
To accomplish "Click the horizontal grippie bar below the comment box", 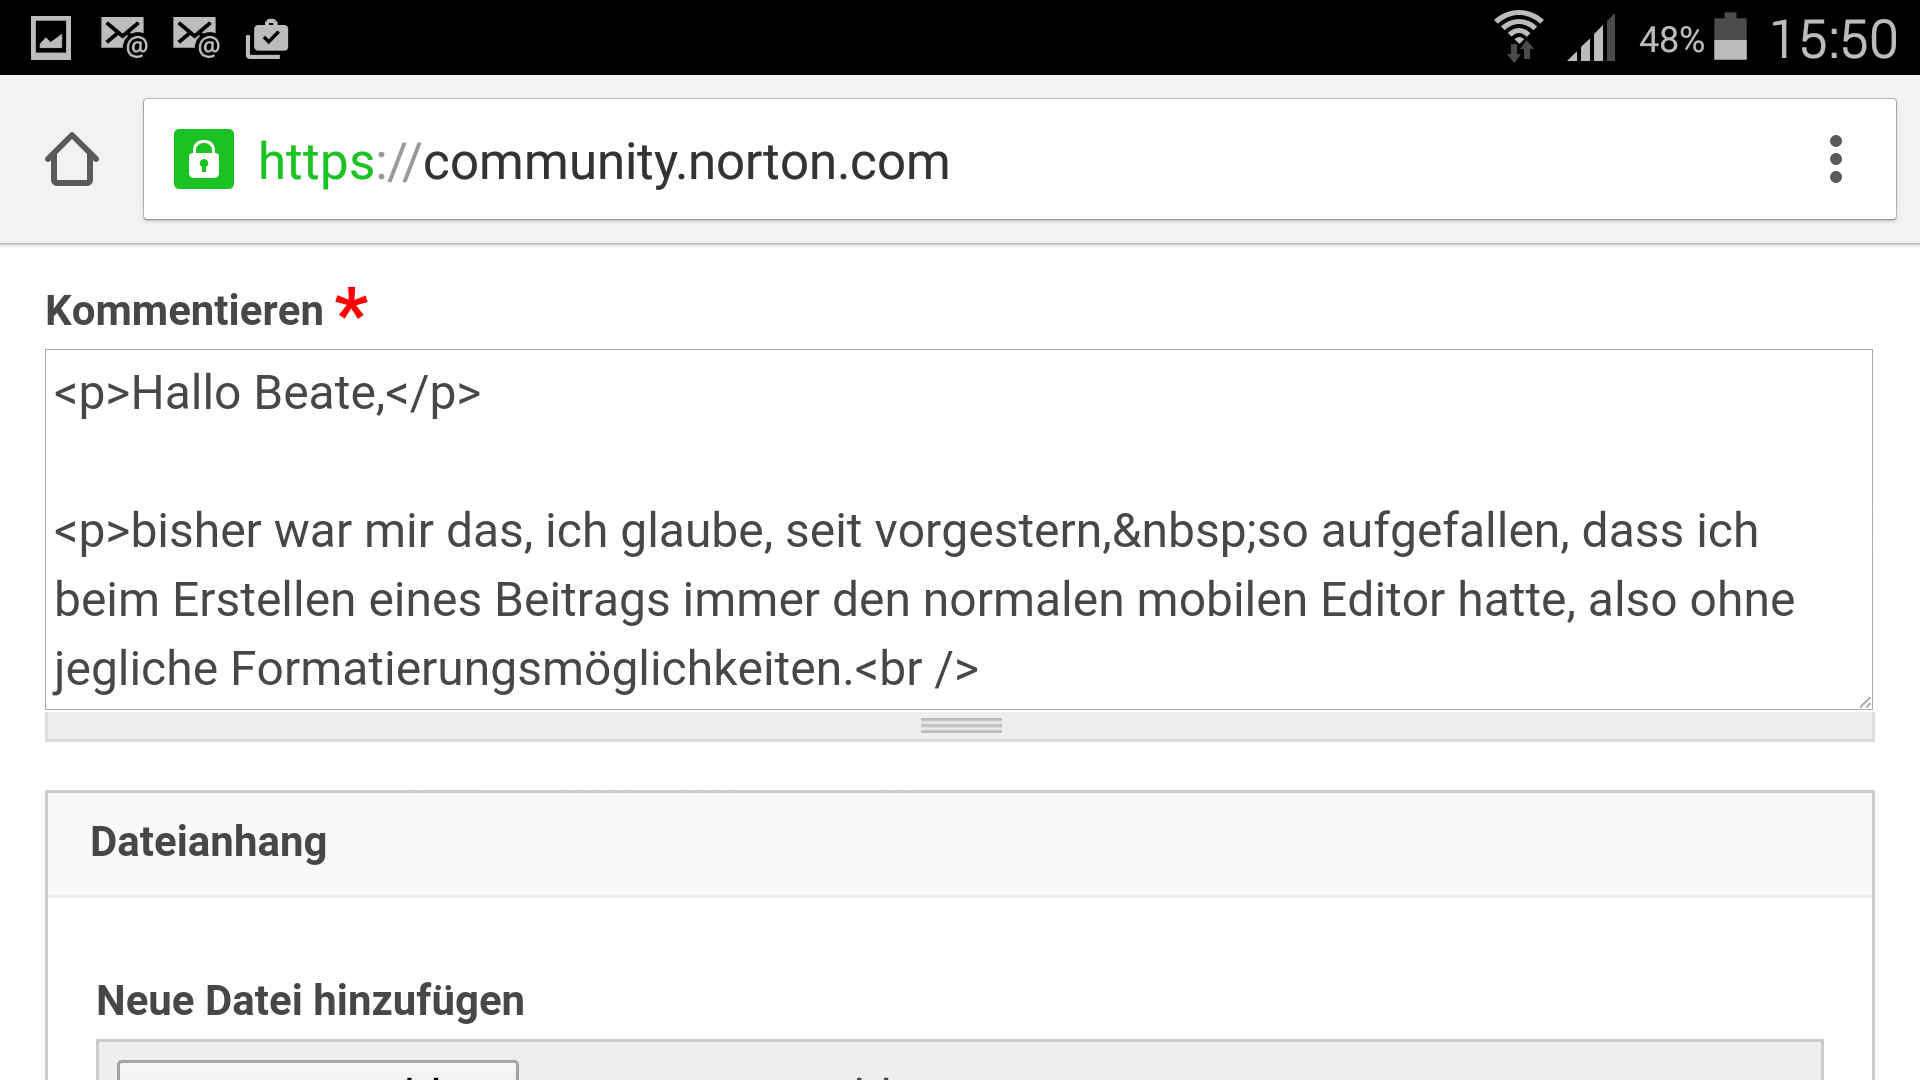I will click(960, 726).
